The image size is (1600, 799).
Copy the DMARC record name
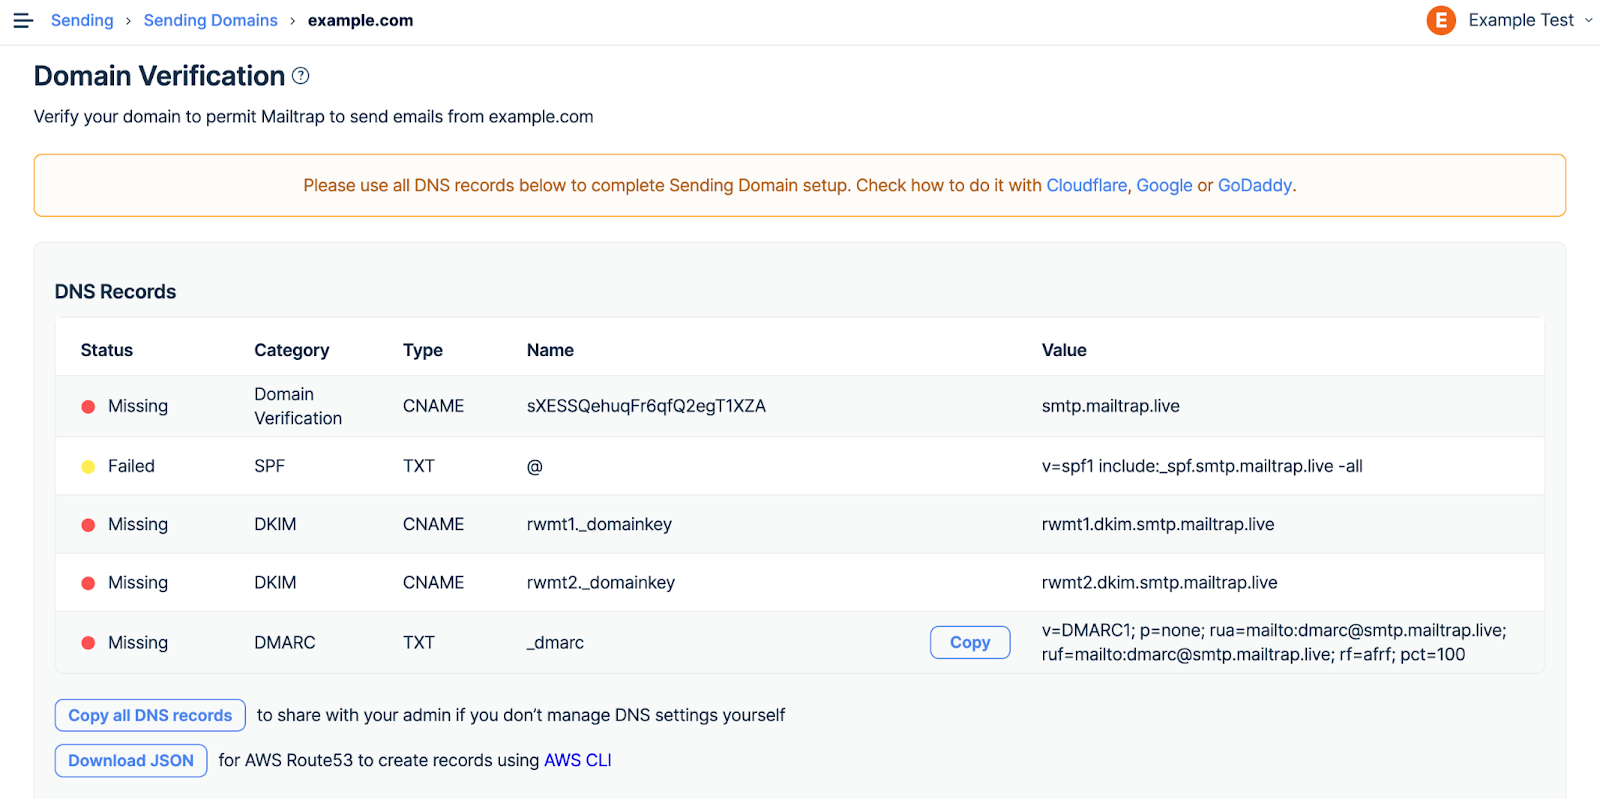tap(969, 642)
